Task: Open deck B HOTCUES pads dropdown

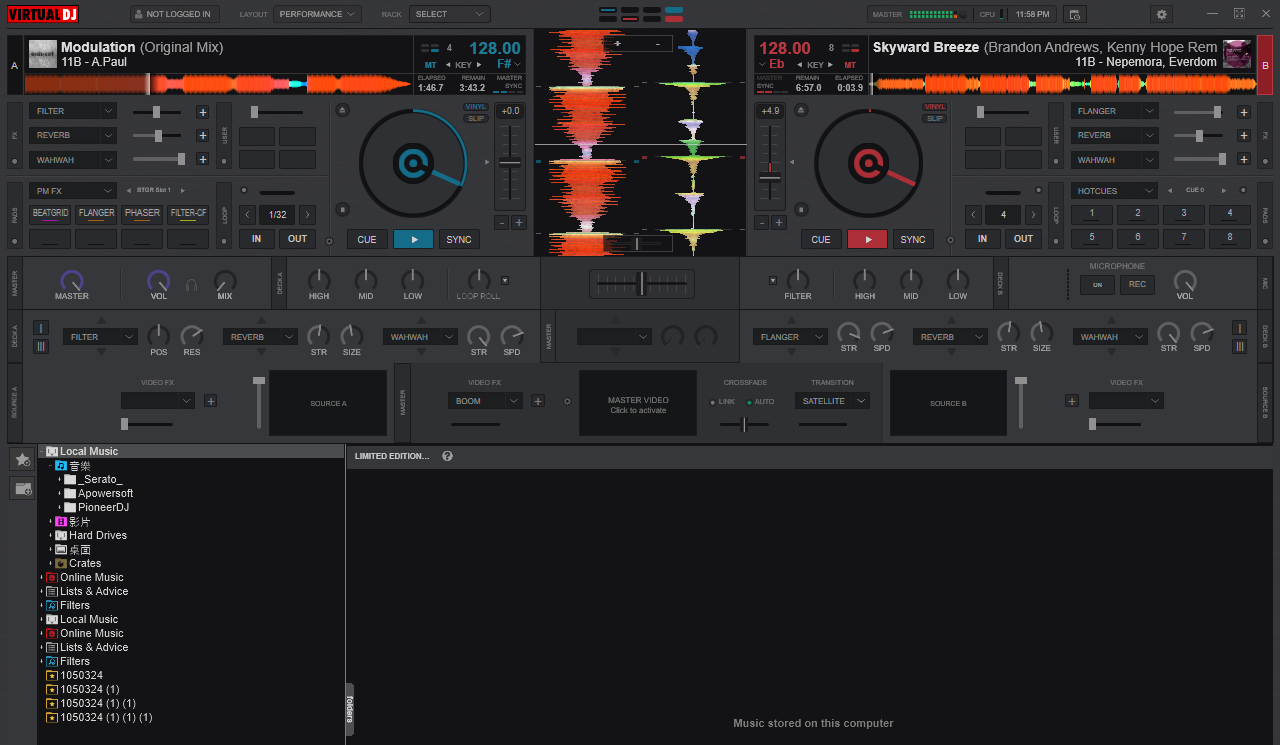Action: (1115, 190)
